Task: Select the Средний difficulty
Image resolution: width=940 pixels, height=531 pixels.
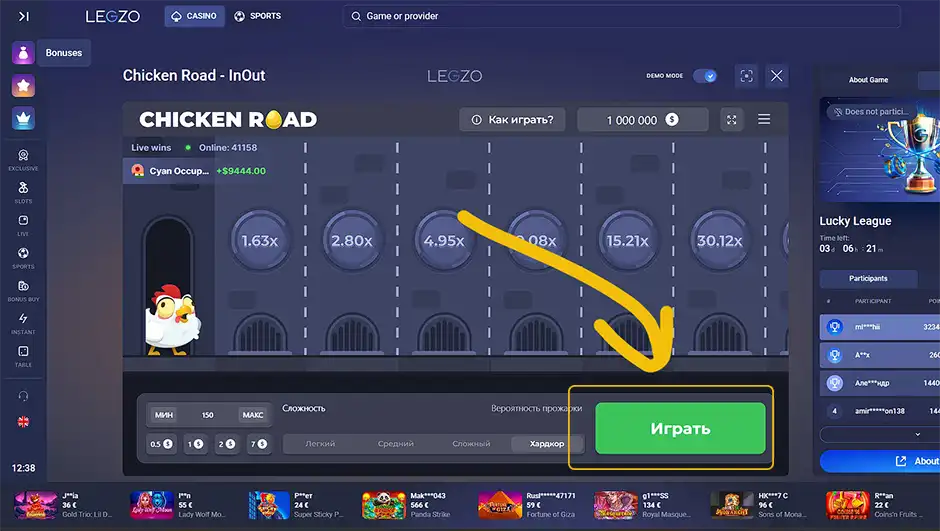Action: pos(396,444)
